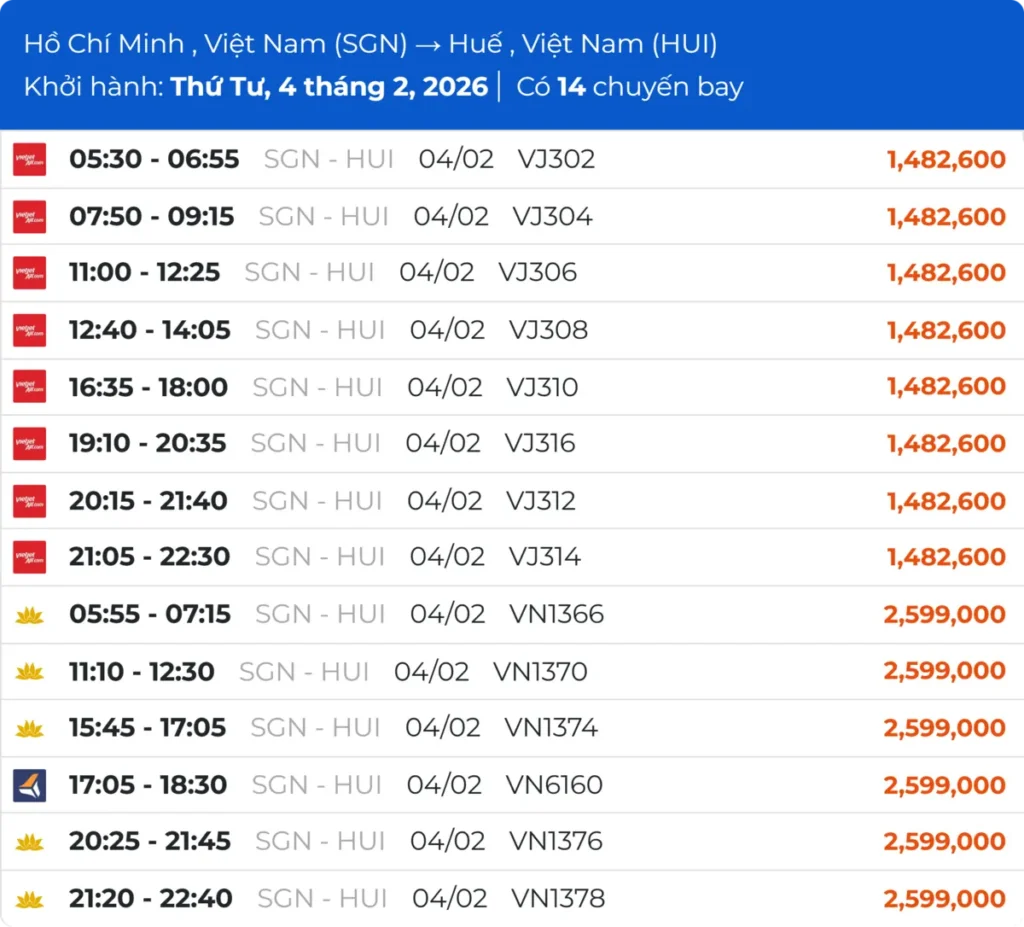1024x927 pixels.
Task: Select the 1,482,600 price for VJ304
Action: point(945,217)
